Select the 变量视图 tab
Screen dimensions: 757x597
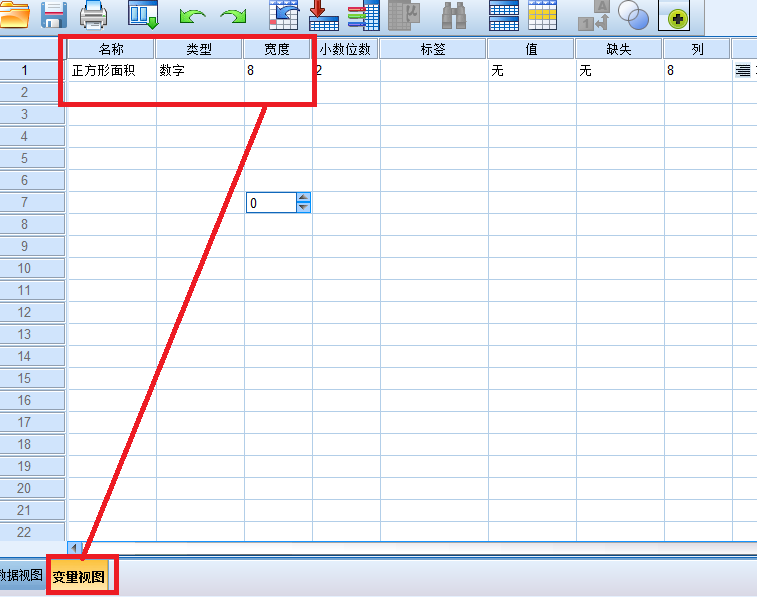pyautogui.click(x=79, y=576)
